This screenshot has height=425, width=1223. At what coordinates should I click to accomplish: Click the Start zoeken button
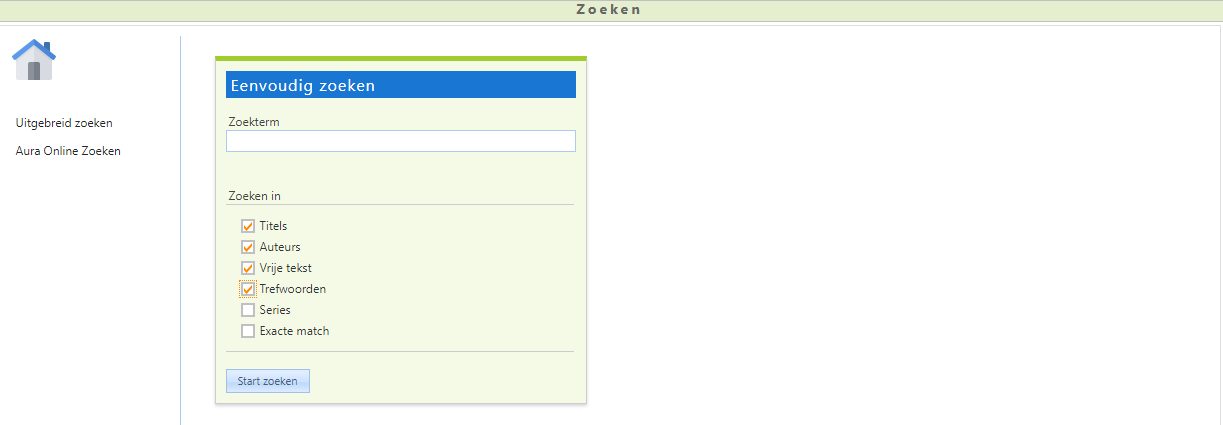pyautogui.click(x=268, y=381)
